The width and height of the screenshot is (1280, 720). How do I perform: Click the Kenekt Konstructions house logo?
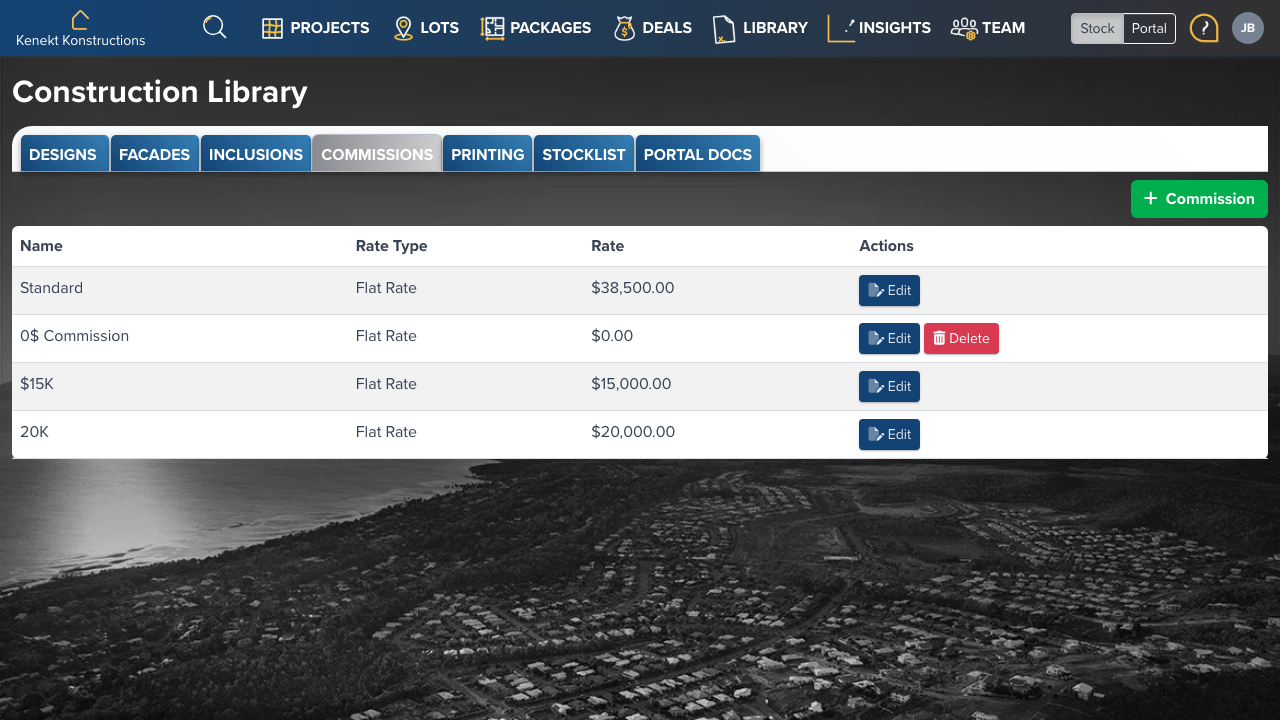80,19
